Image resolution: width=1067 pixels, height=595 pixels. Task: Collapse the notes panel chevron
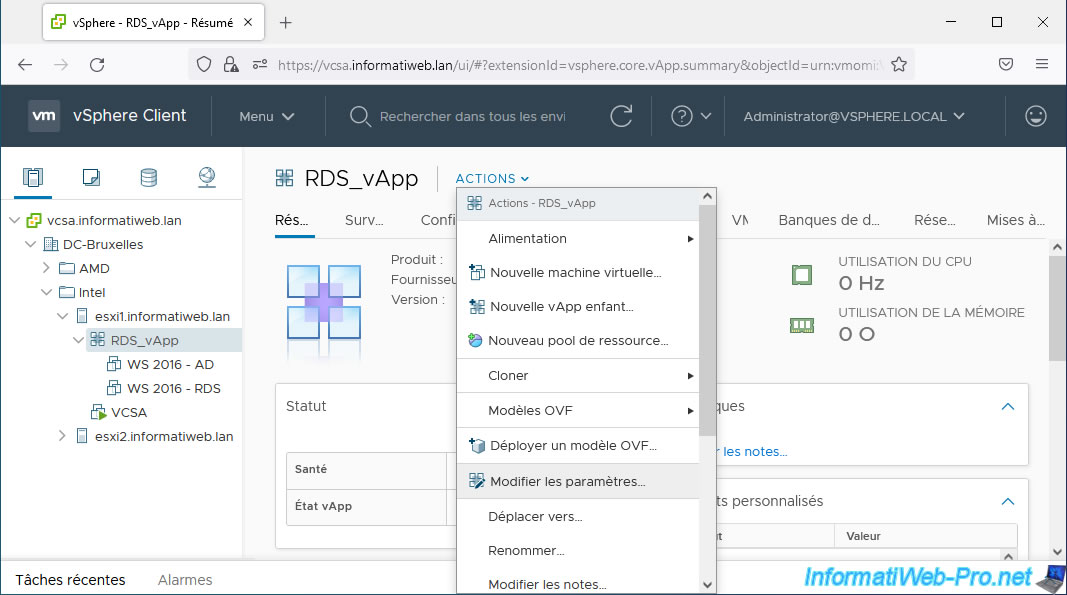[1008, 406]
